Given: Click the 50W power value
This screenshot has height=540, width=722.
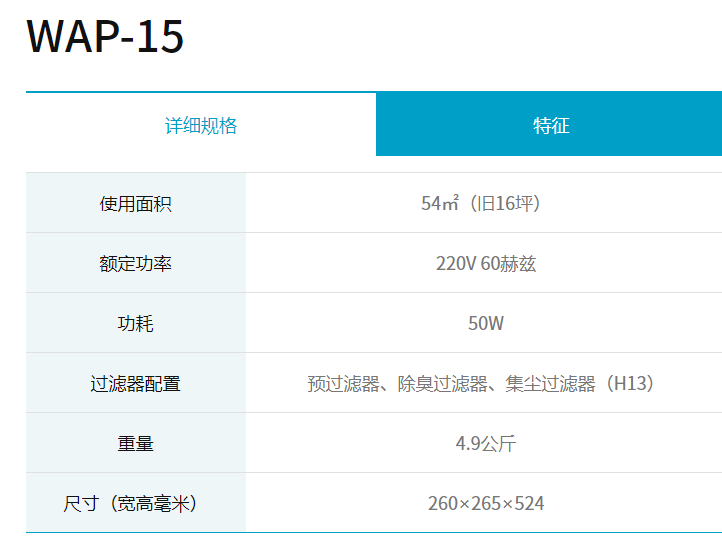Looking at the screenshot, I should pos(486,324).
